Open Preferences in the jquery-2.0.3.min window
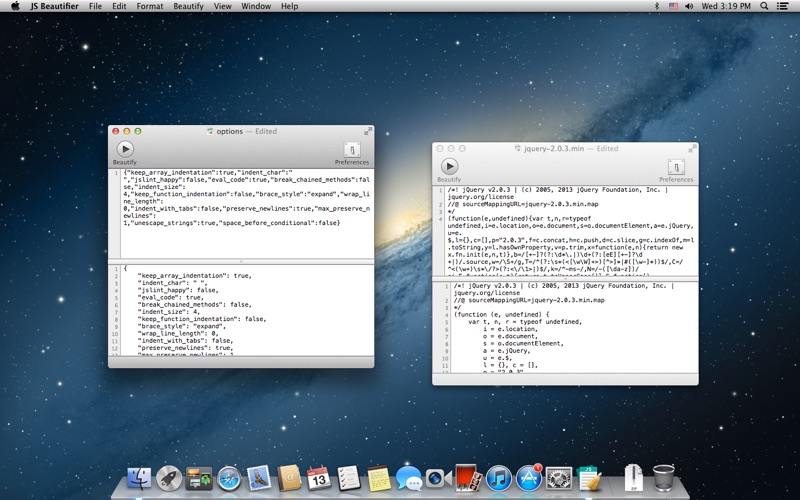 coord(676,167)
